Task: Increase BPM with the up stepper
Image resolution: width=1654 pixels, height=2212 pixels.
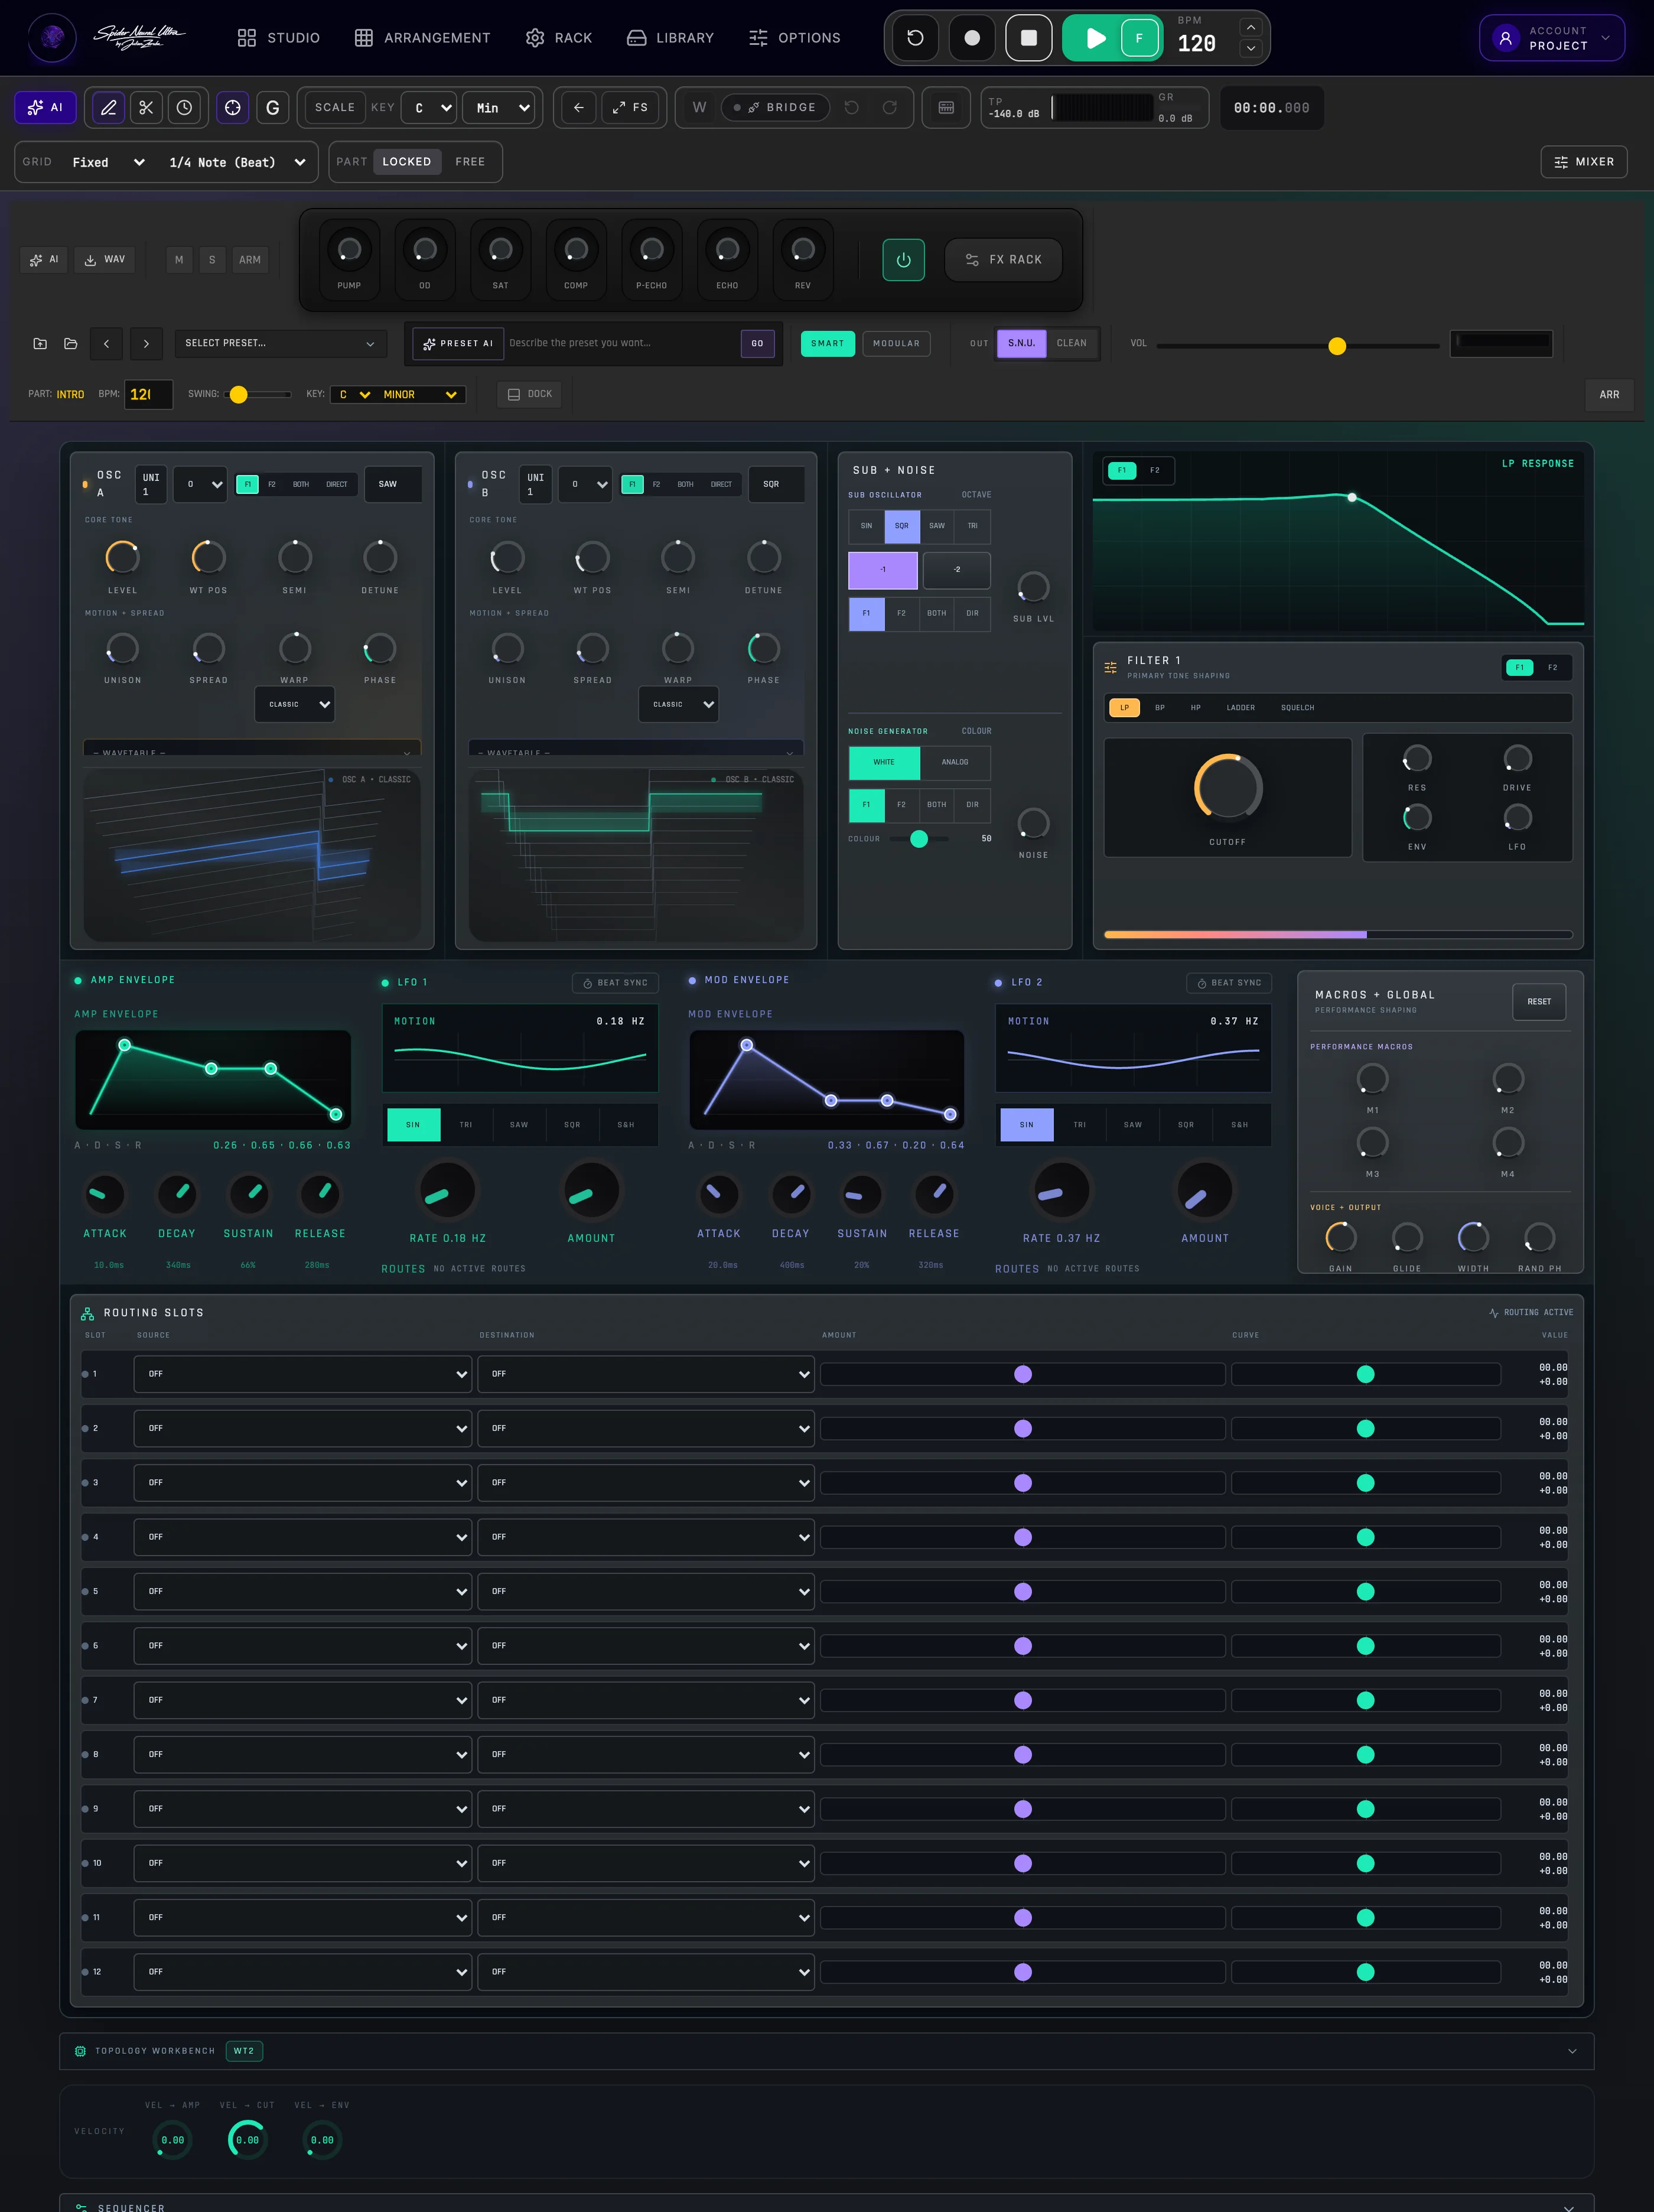Action: click(x=1251, y=27)
